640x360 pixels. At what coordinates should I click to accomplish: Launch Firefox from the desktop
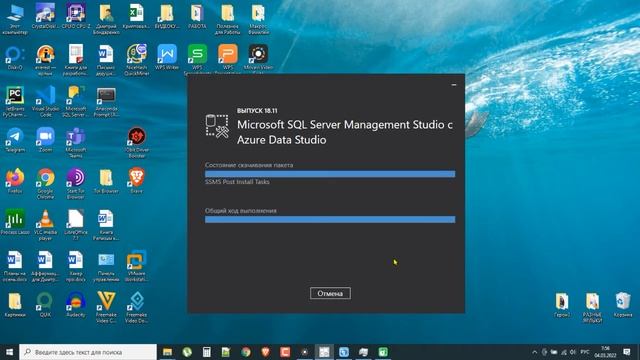pos(15,181)
